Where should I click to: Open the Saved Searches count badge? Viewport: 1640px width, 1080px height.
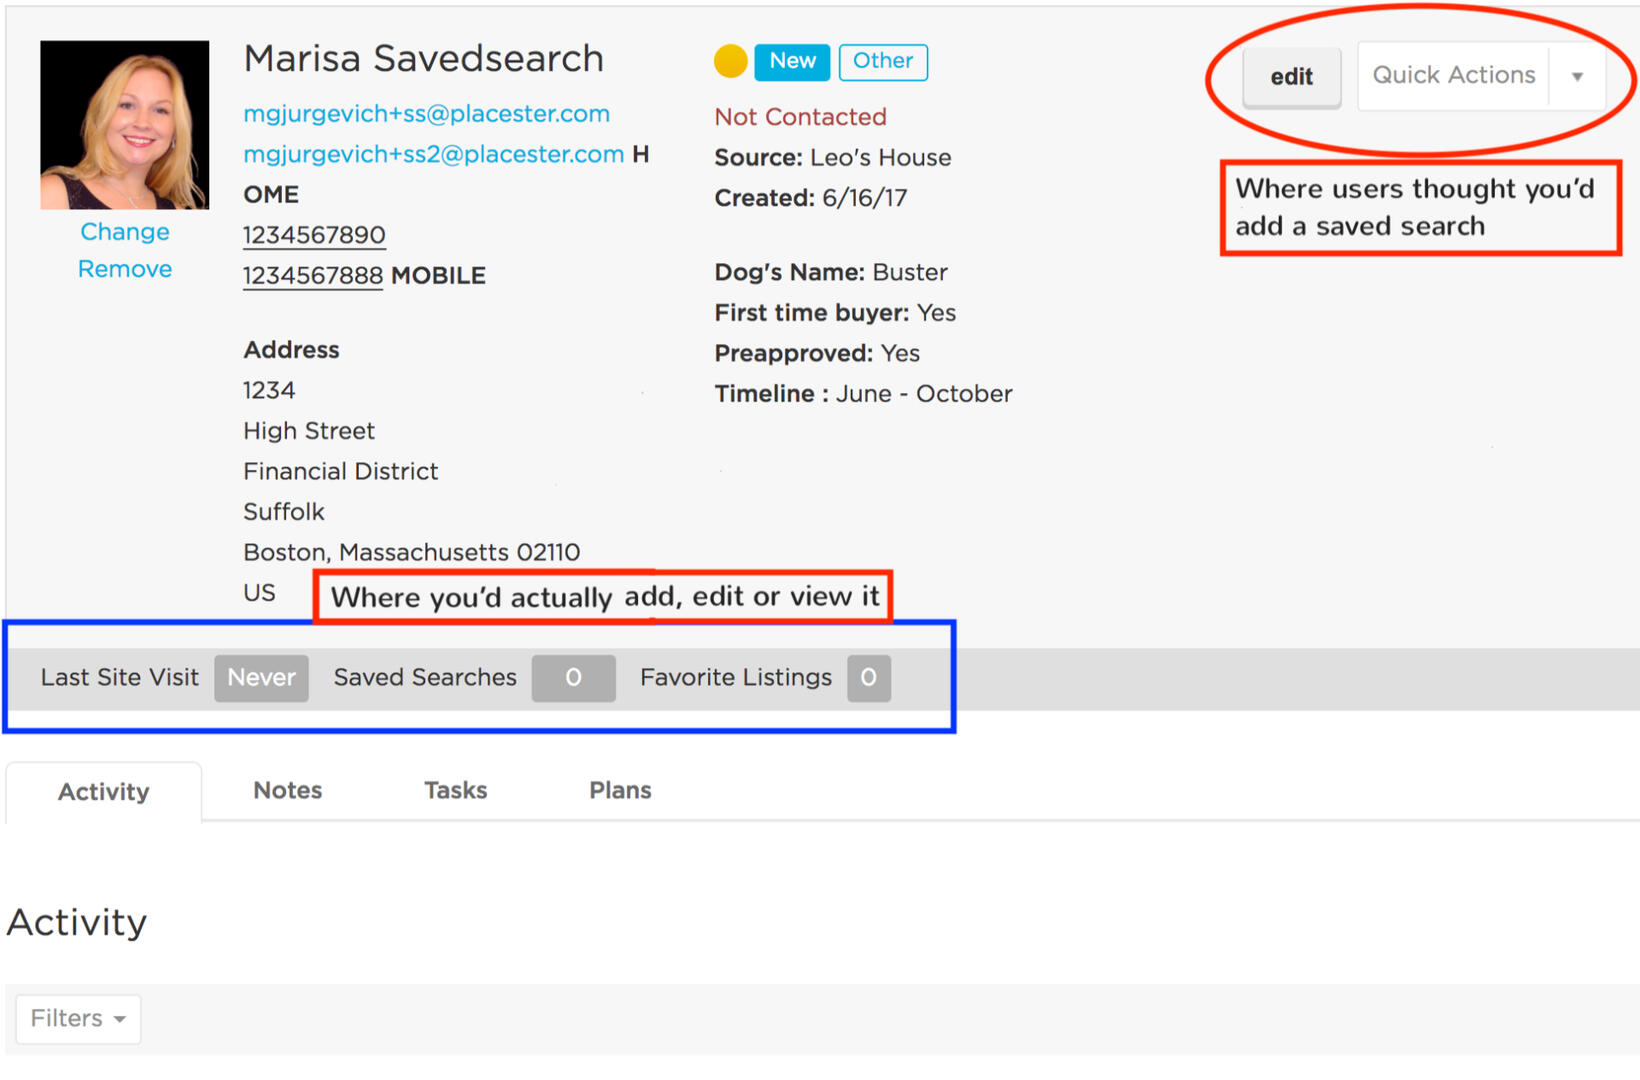573,678
